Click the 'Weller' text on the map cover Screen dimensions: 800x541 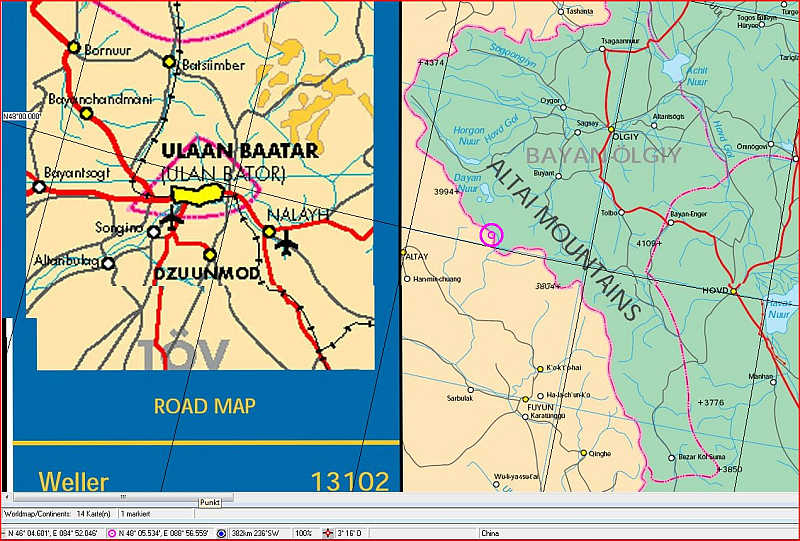(x=73, y=482)
